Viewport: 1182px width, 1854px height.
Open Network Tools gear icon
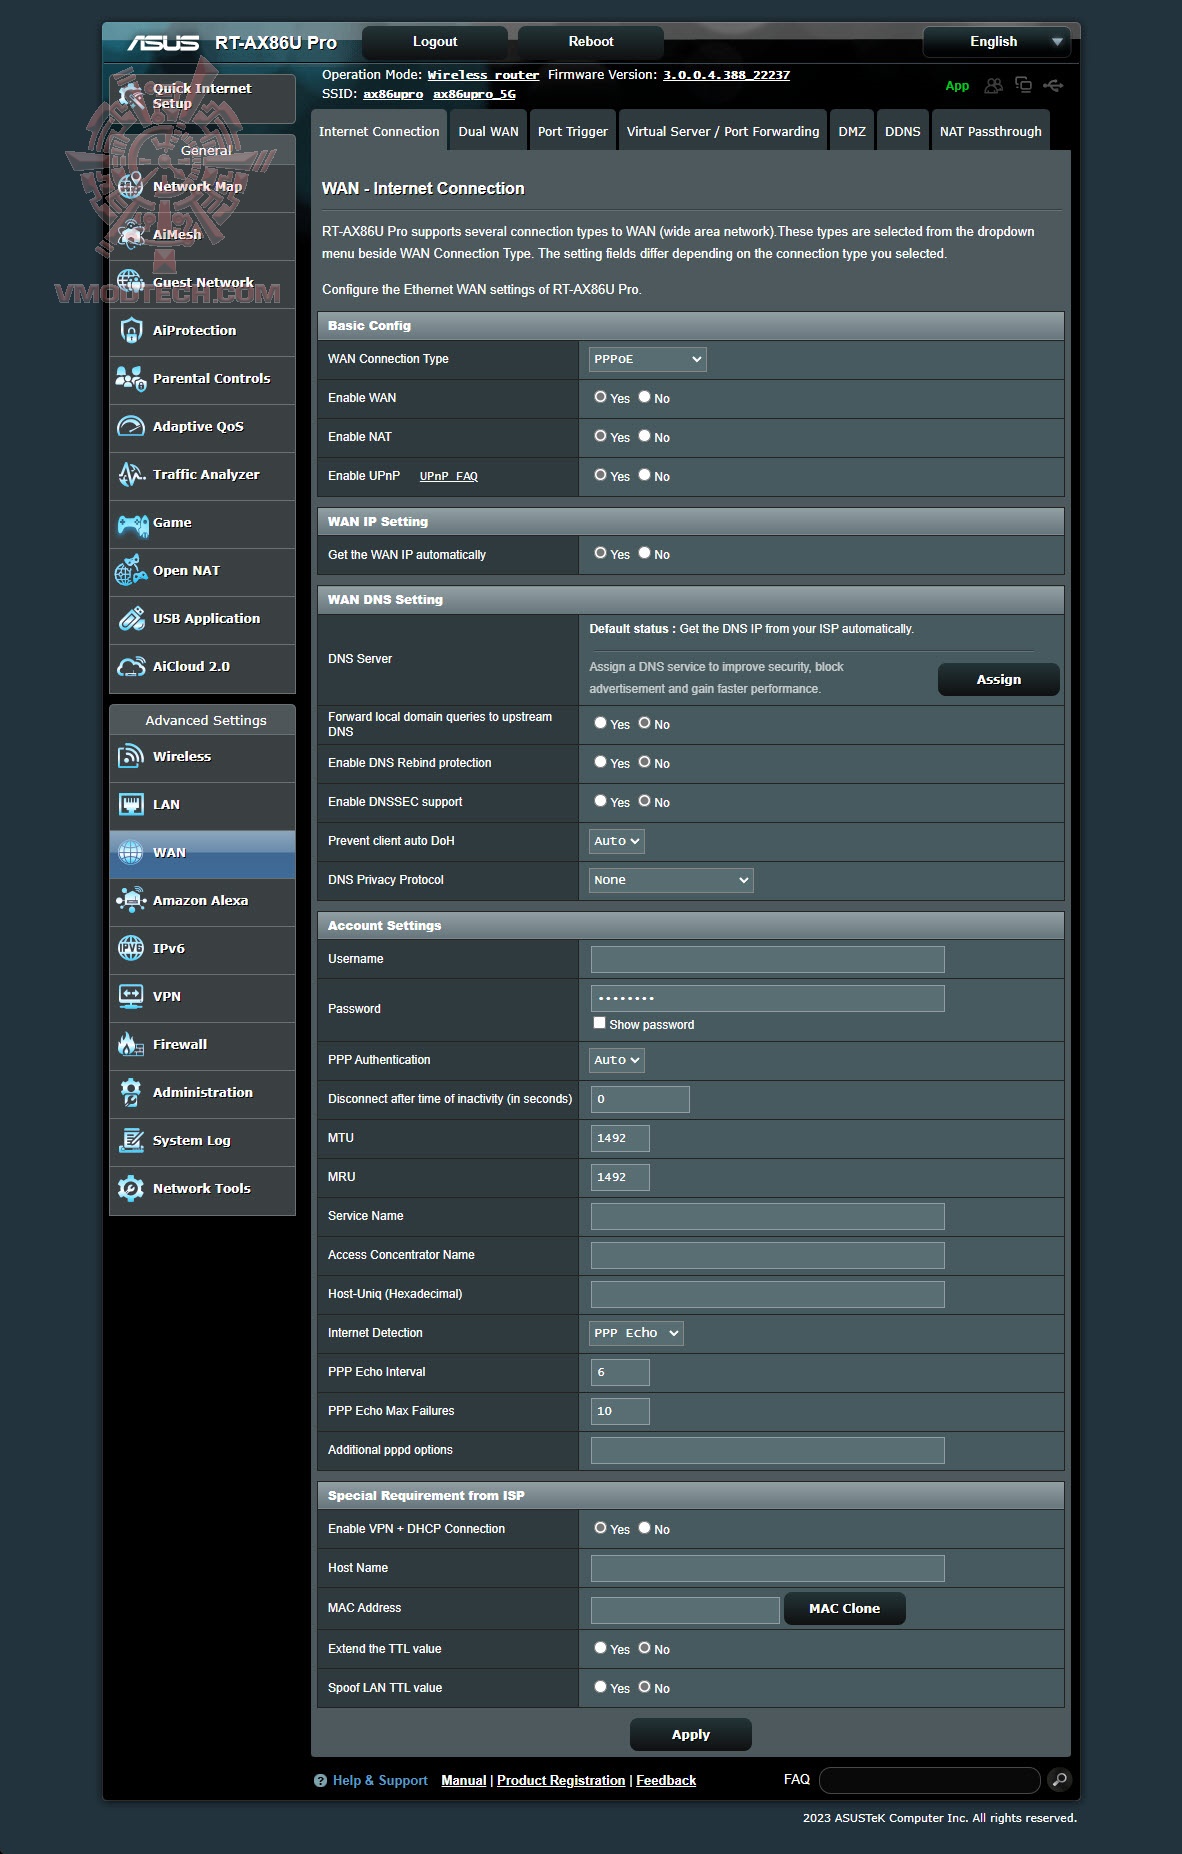[x=131, y=1188]
